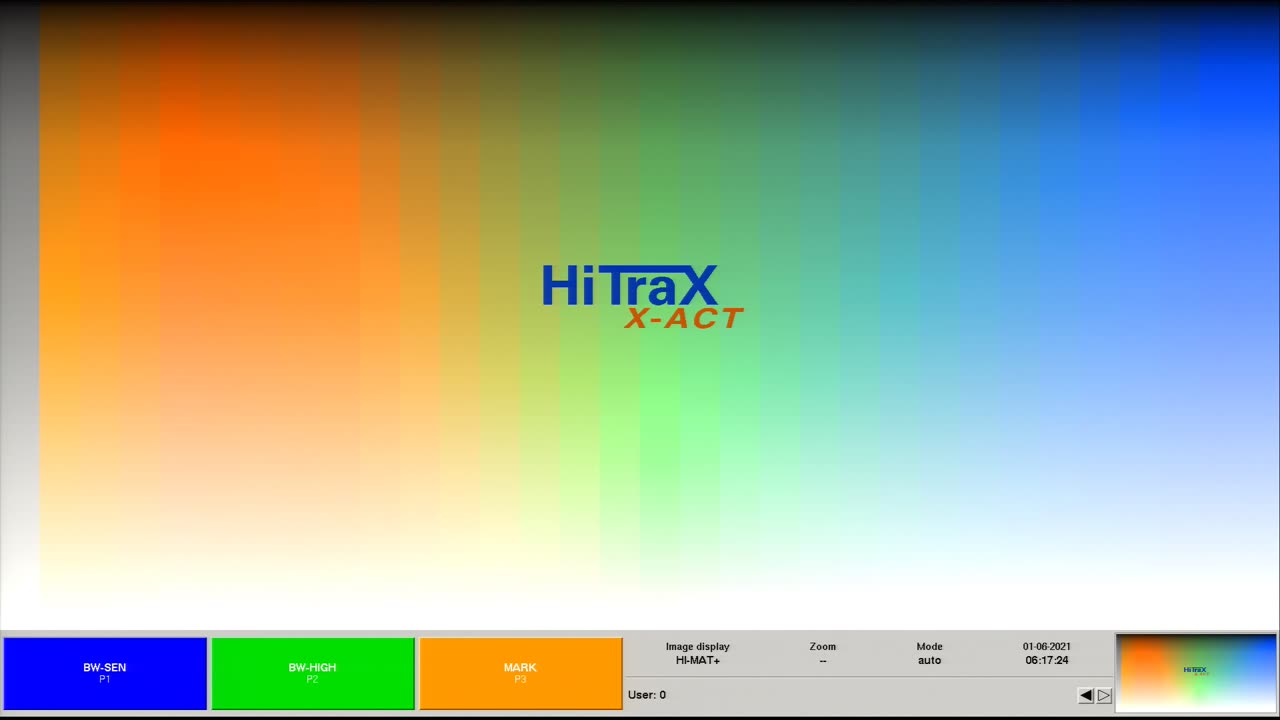Click the auto mode value
This screenshot has height=720, width=1280.
point(929,661)
